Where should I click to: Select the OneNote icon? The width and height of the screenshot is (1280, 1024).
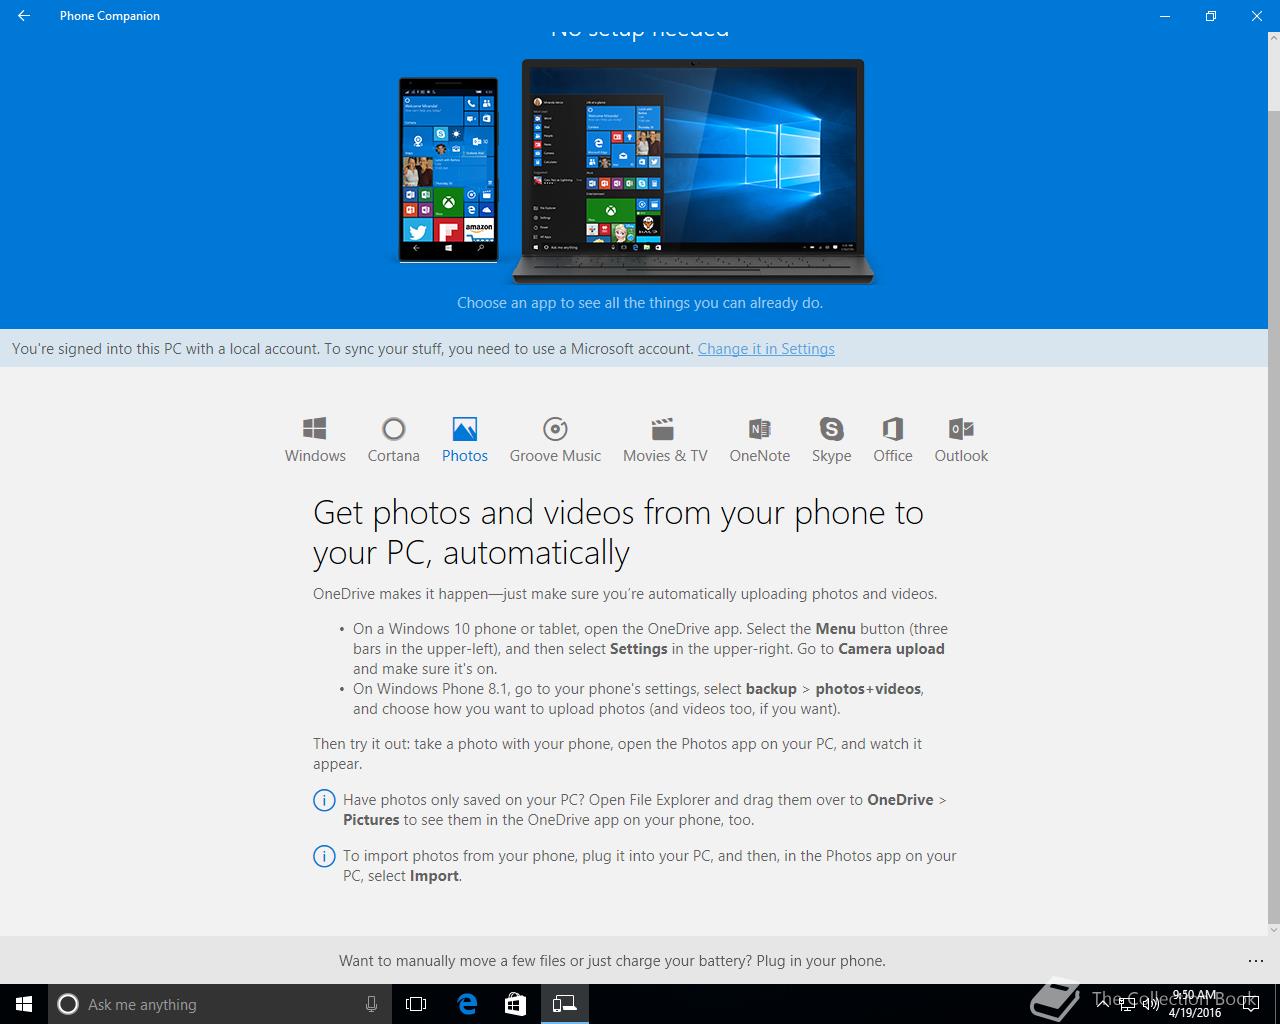click(760, 429)
